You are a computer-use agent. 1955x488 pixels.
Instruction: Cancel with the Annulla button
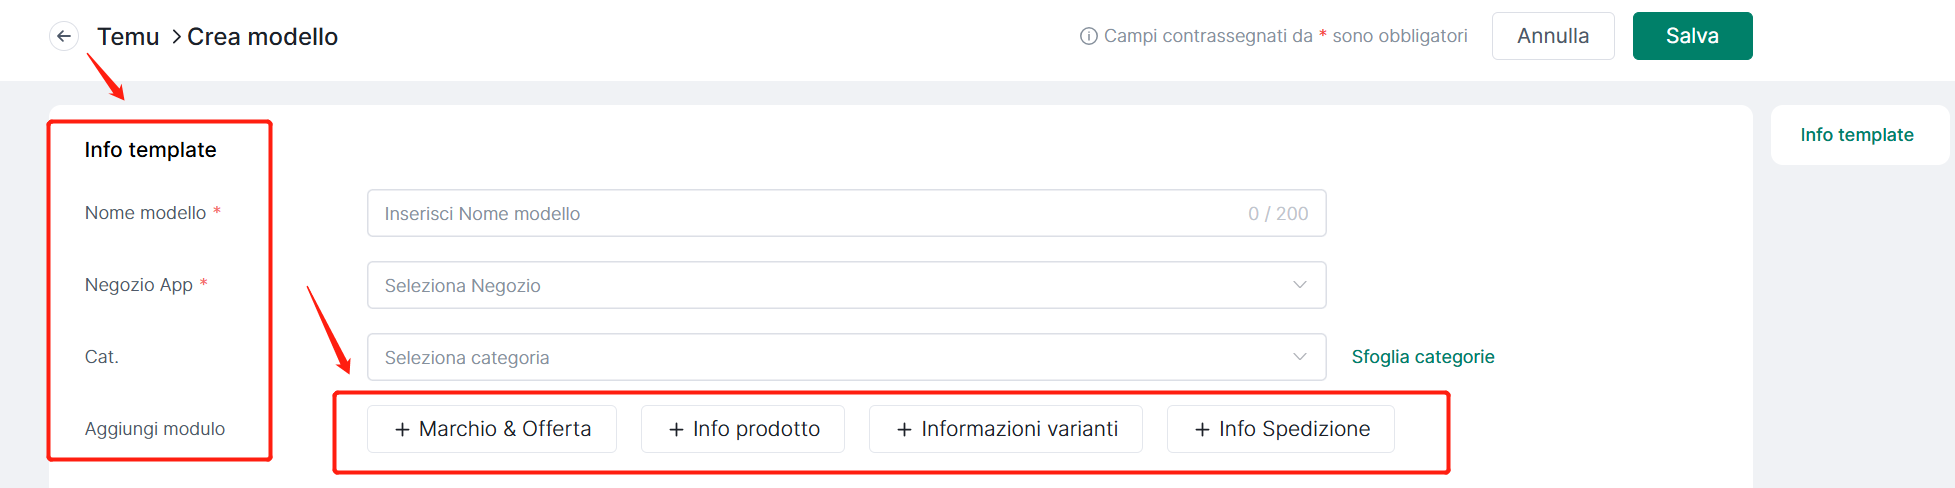point(1553,36)
